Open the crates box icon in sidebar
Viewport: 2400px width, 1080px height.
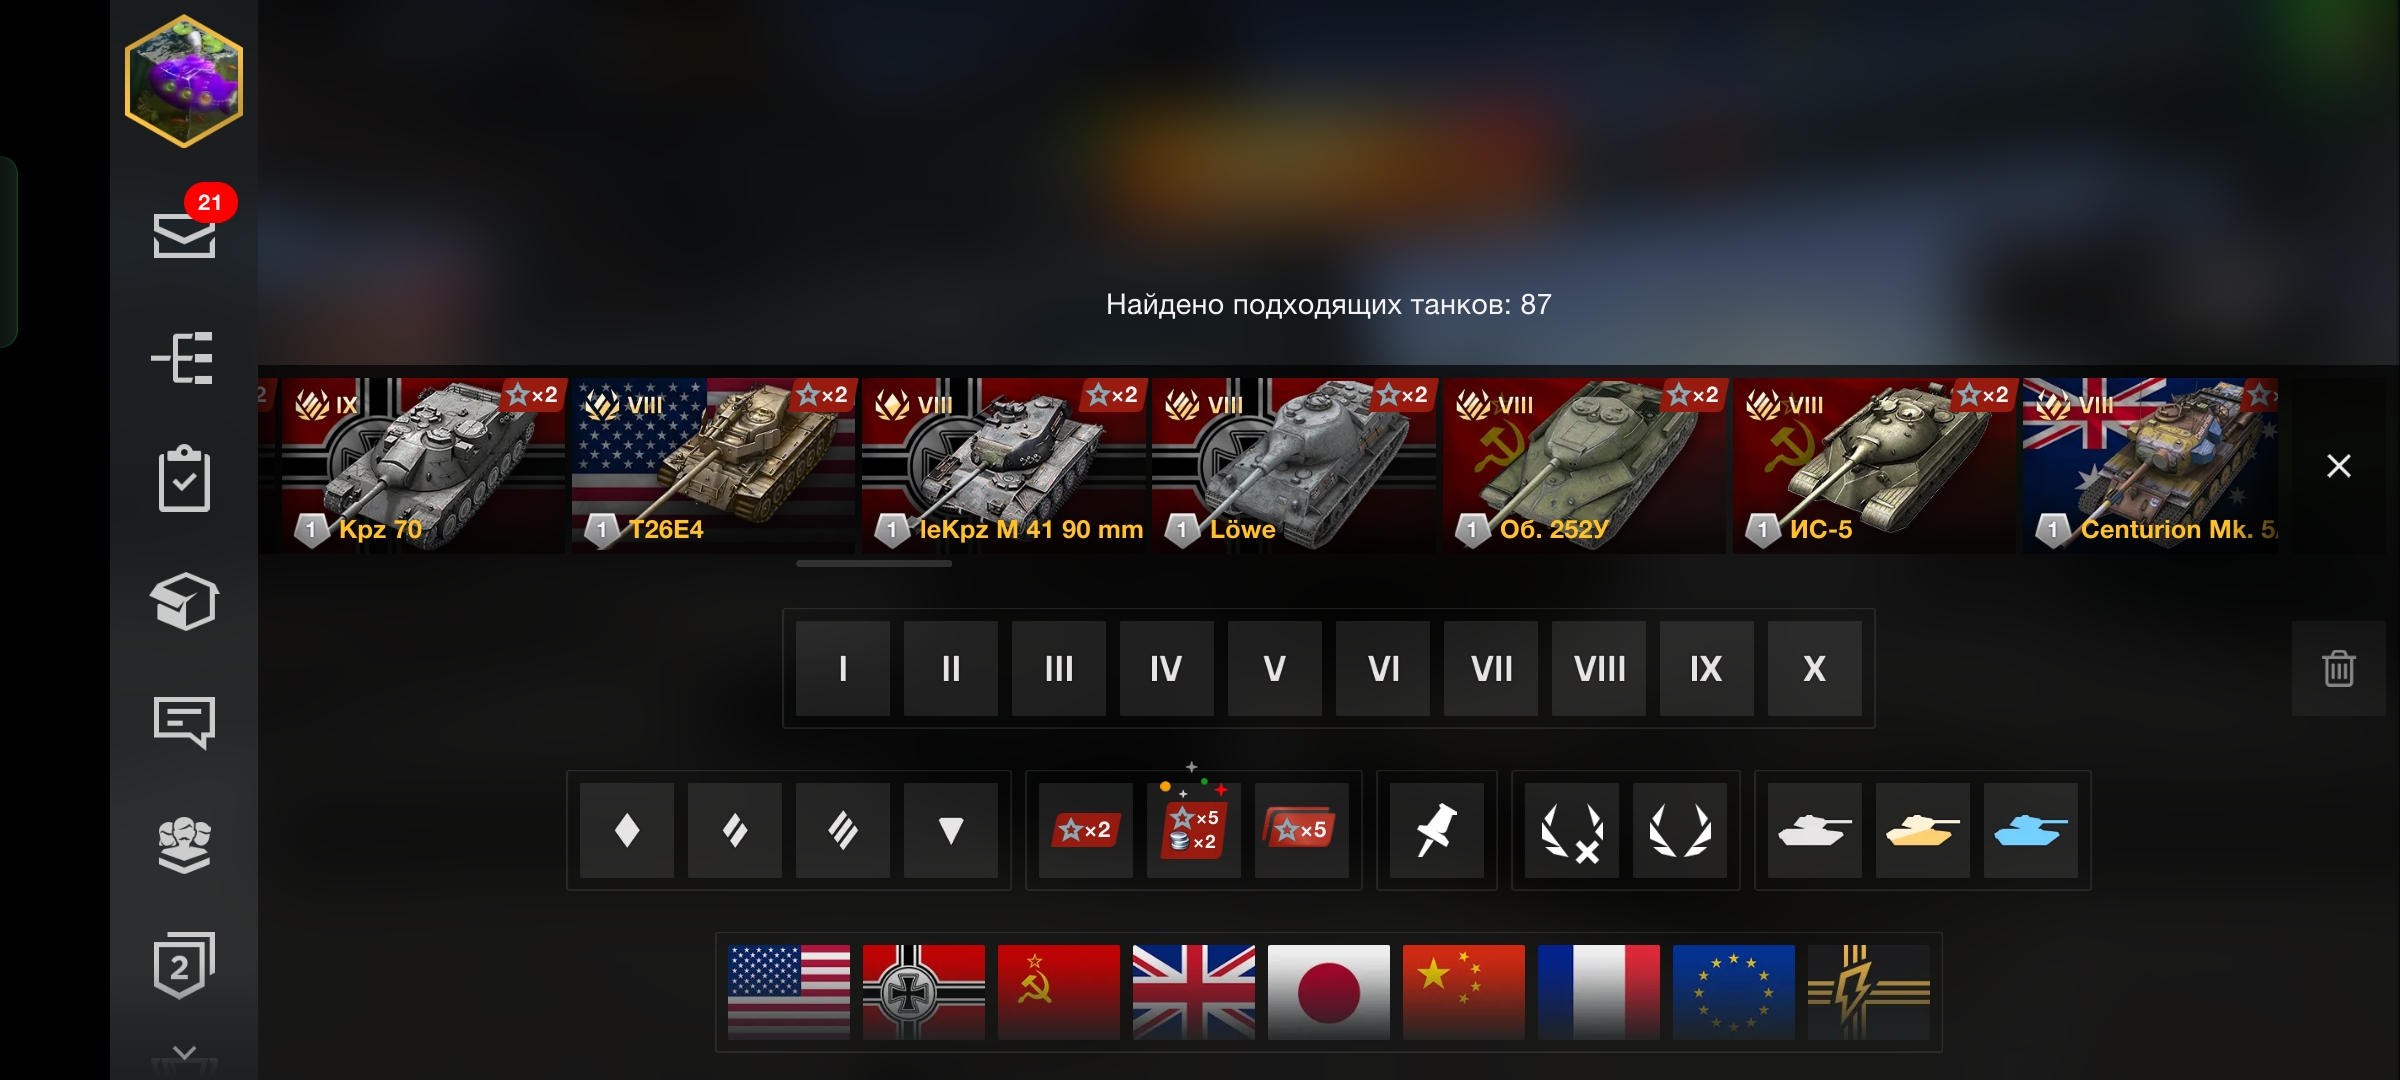(x=184, y=601)
